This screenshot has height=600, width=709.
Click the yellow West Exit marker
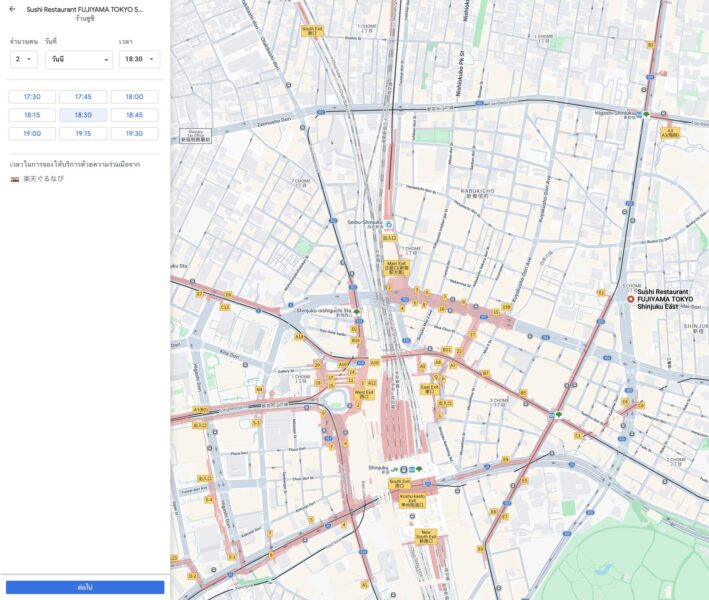(364, 393)
